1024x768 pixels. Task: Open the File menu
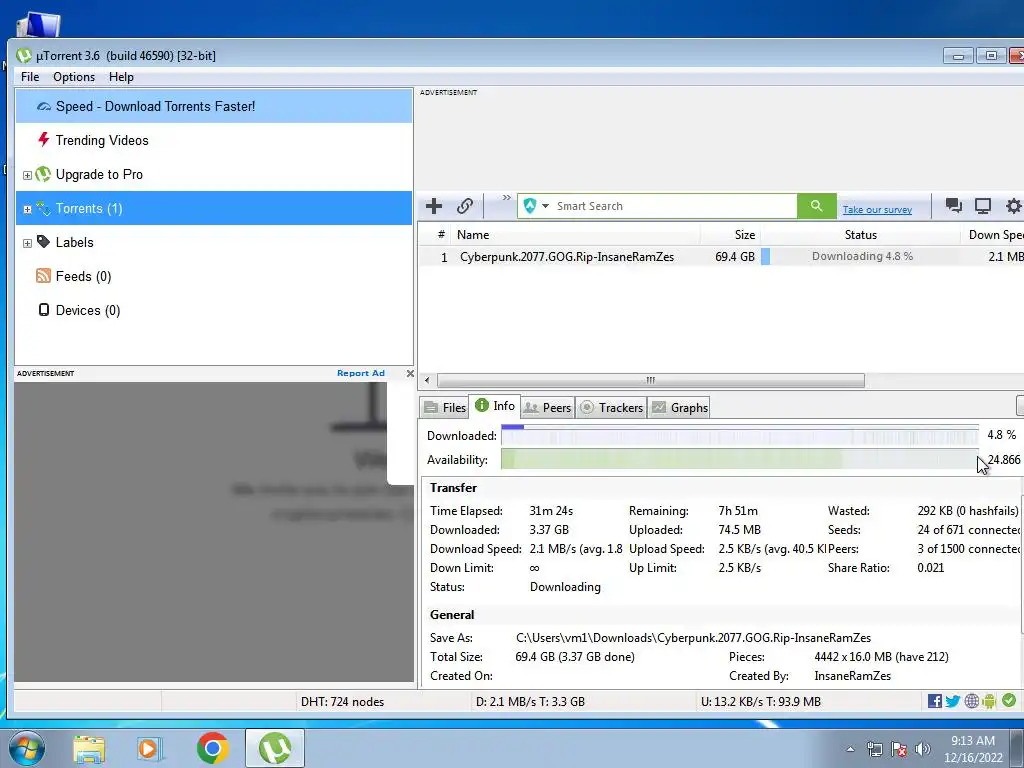point(30,77)
